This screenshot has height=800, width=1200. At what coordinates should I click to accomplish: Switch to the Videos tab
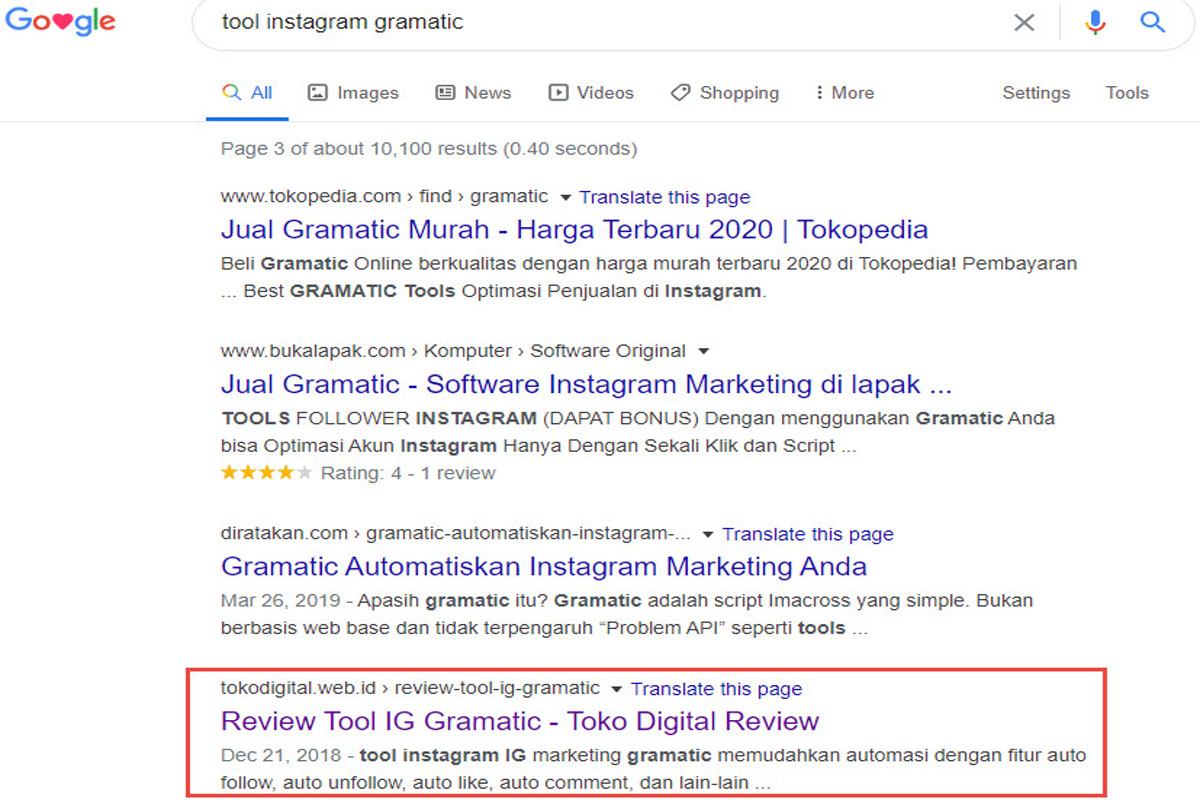tap(591, 93)
